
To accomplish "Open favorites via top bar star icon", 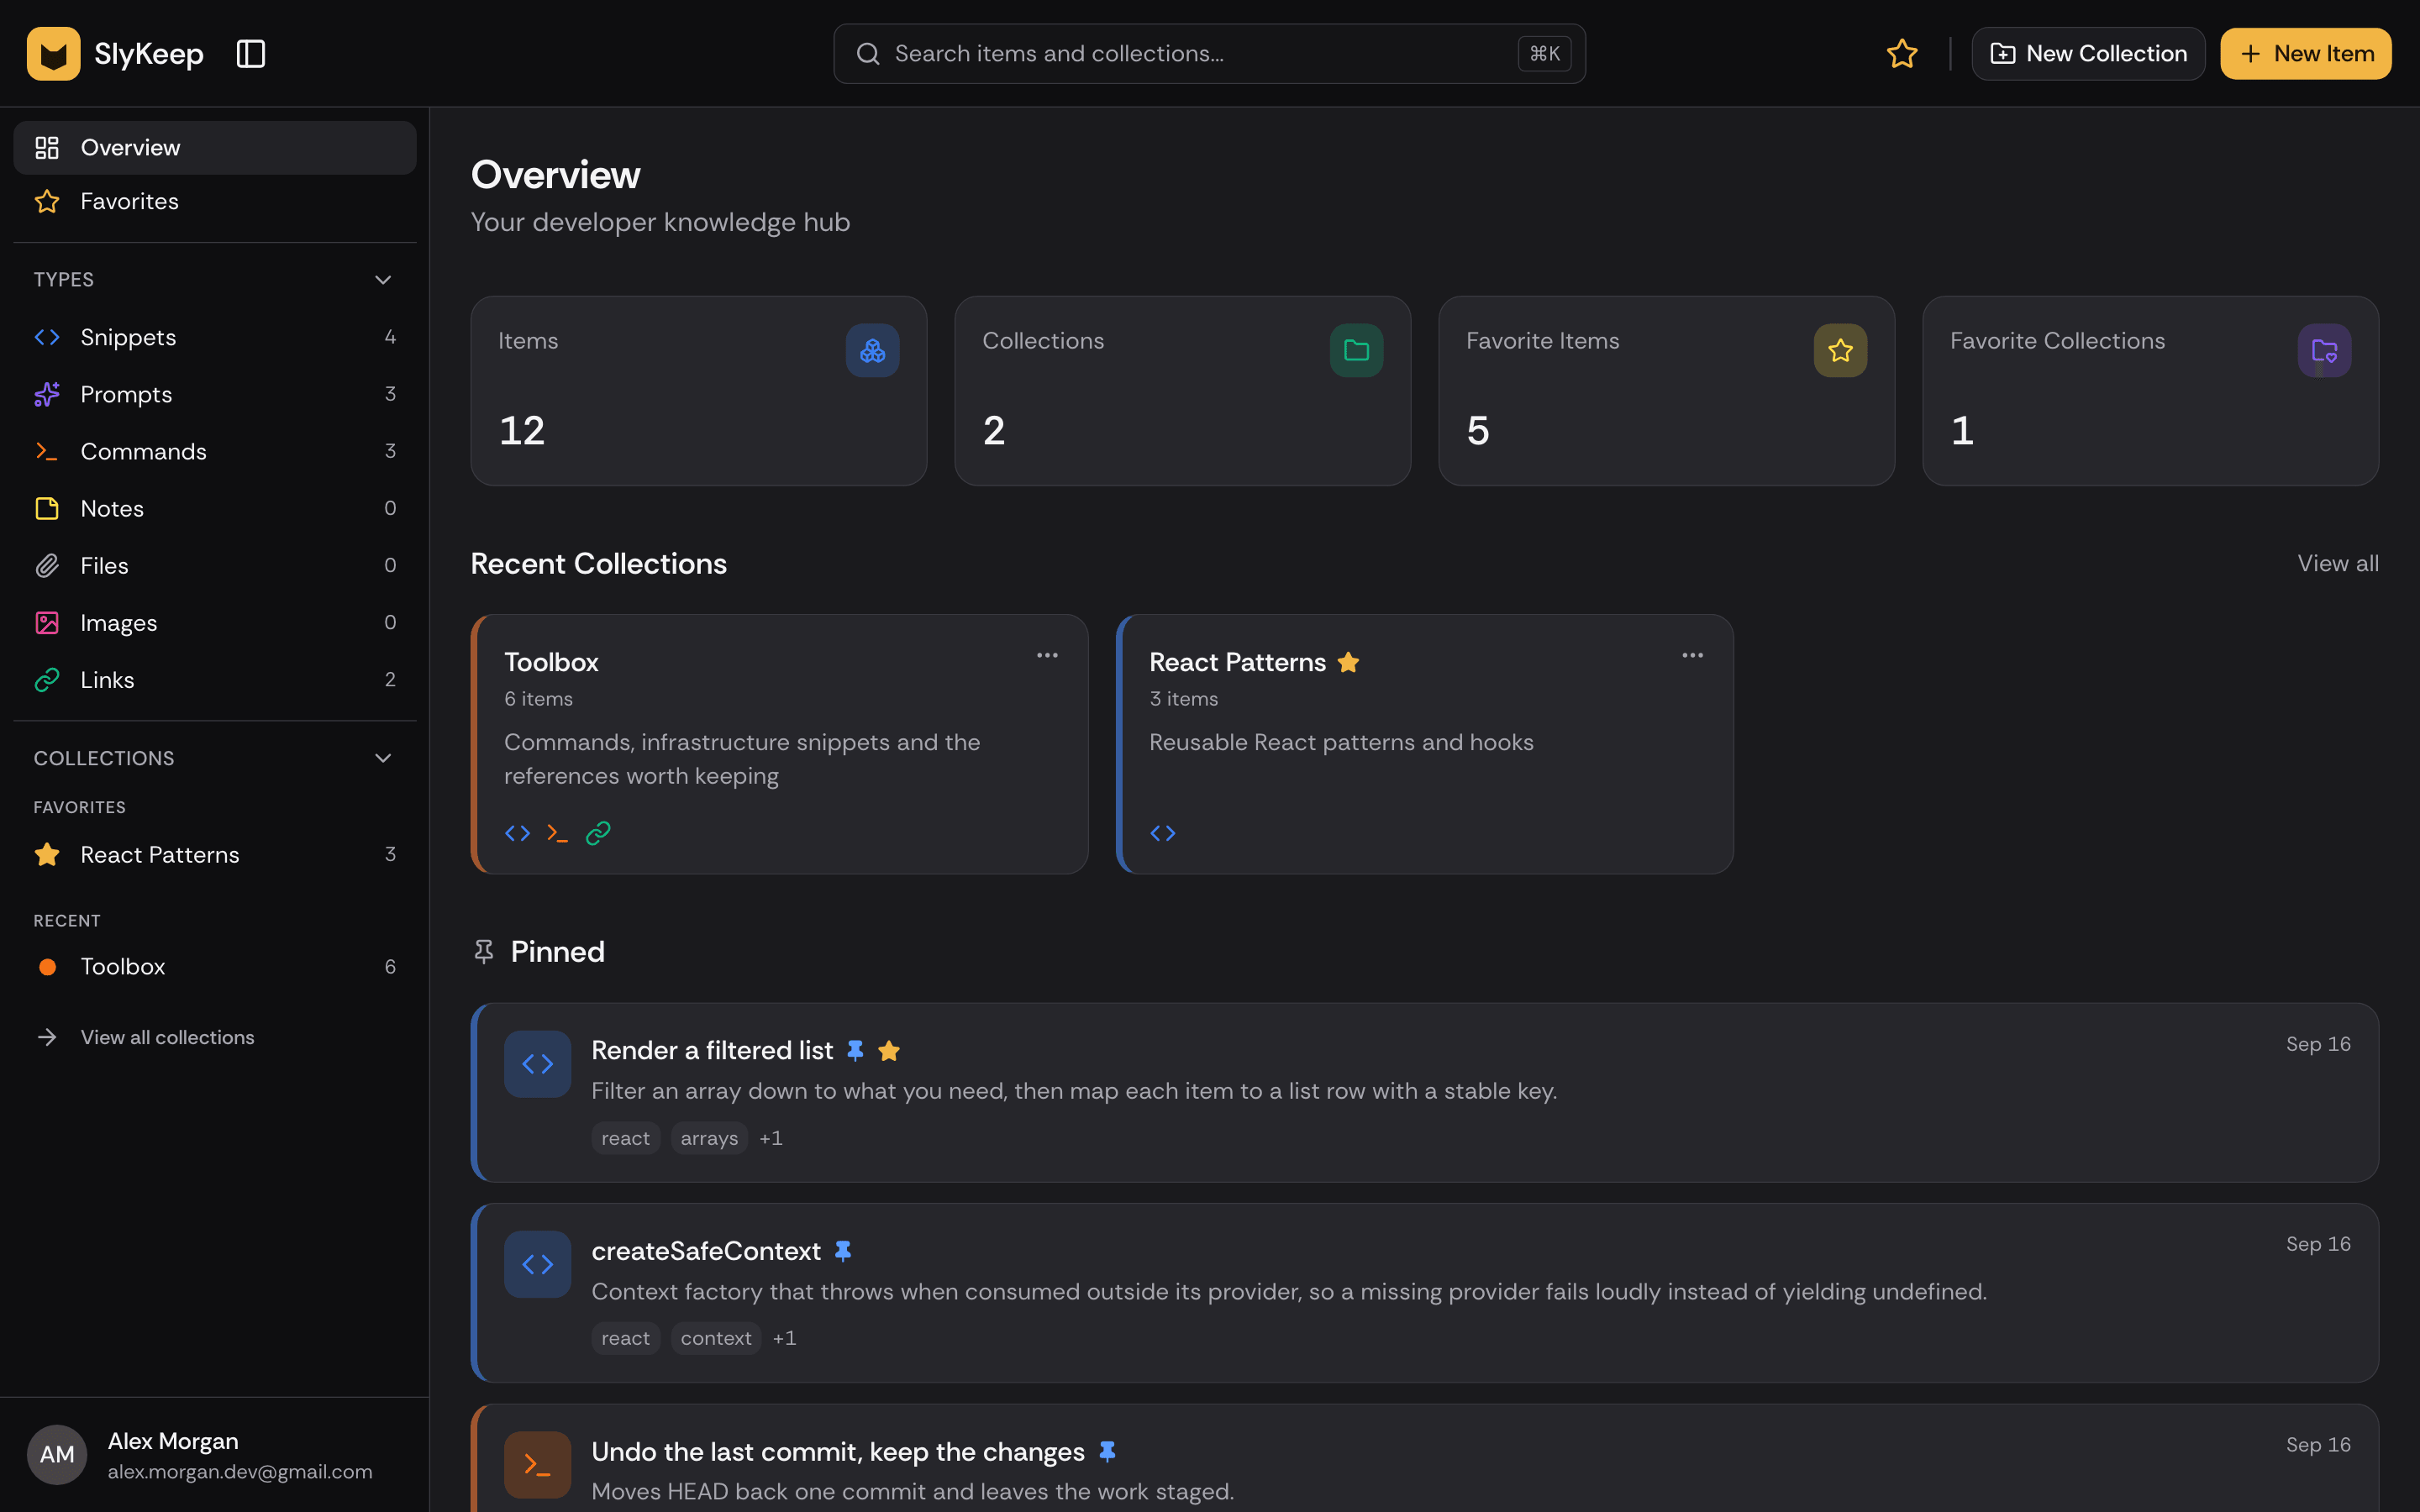I will point(1901,54).
